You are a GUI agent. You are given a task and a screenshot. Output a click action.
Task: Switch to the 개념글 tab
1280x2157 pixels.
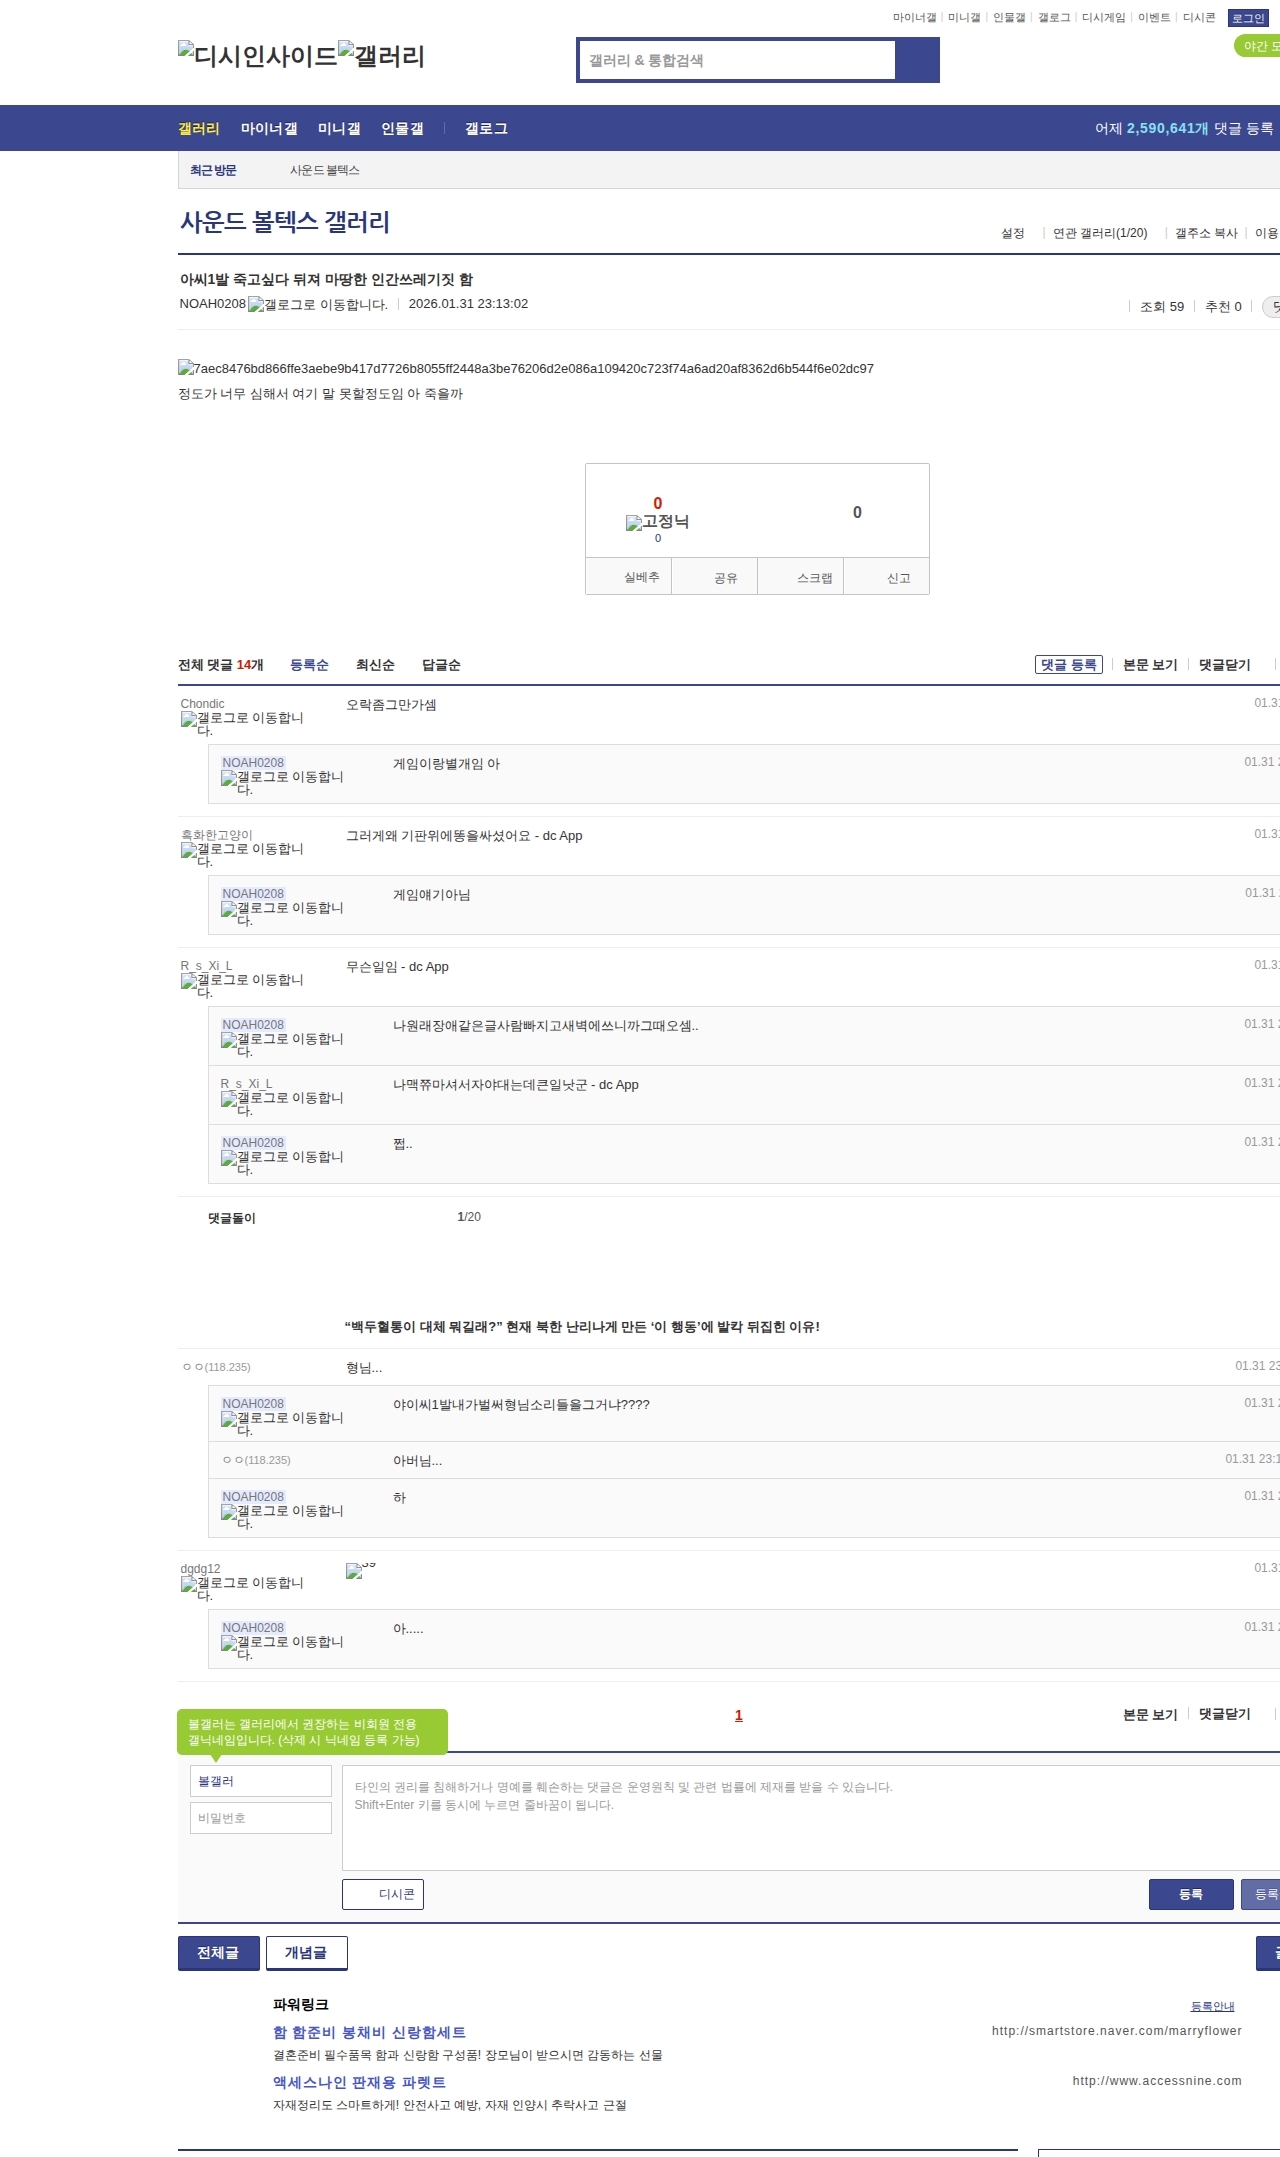[x=306, y=1953]
